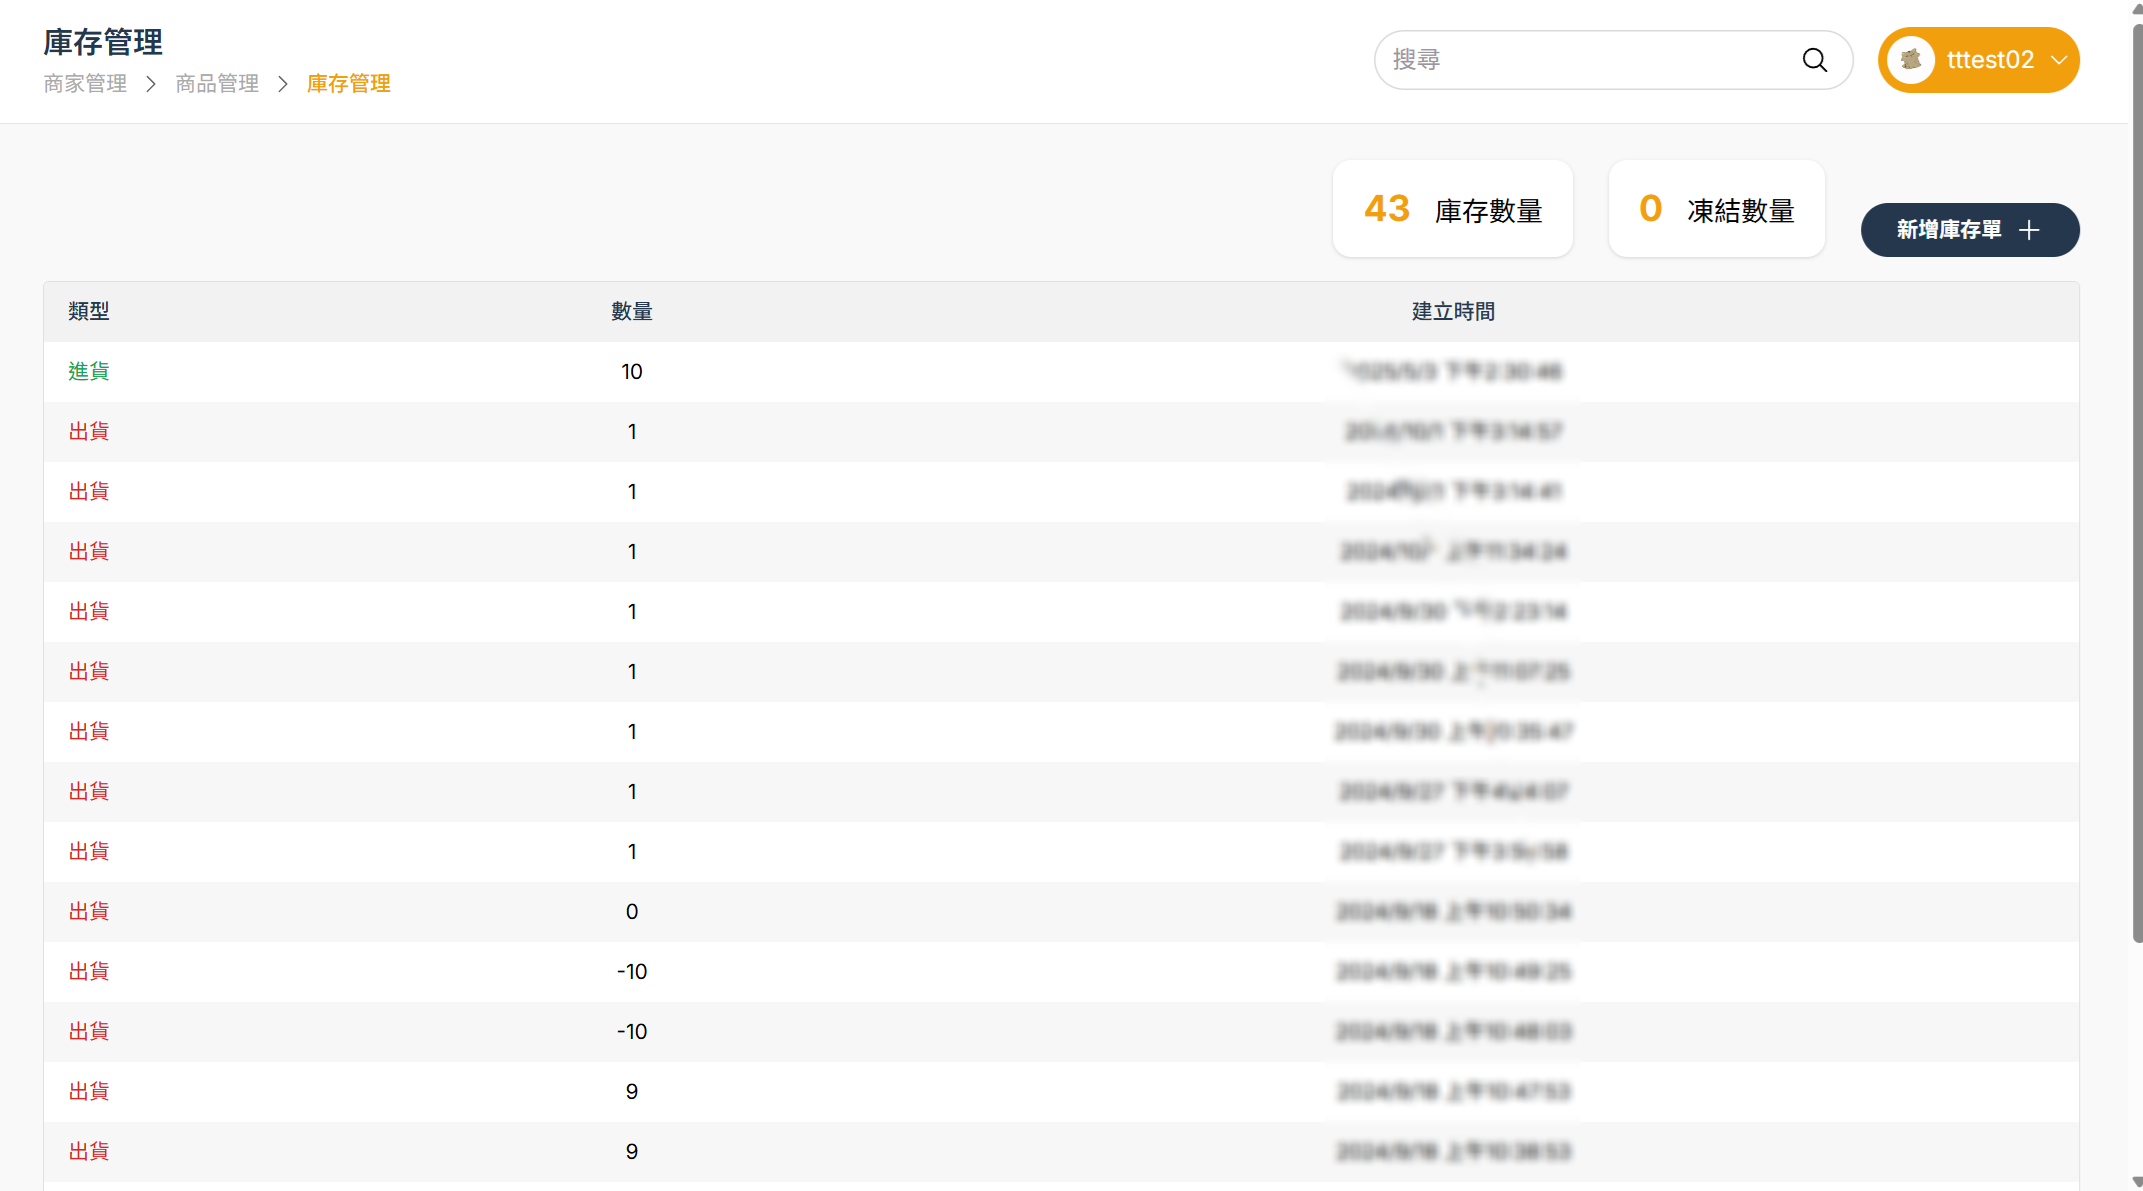Click the 建立時間 column header
This screenshot has height=1191, width=2143.
tap(1452, 312)
